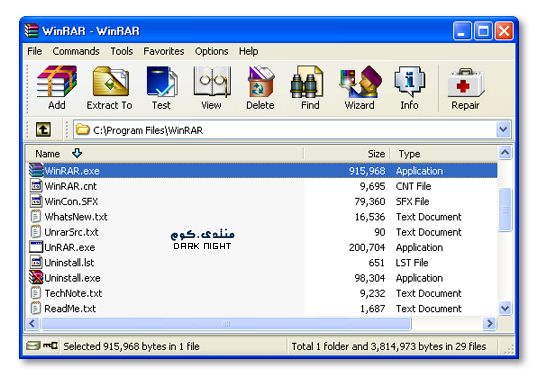
Task: Click the WinRAR books title bar icon
Action: click(x=32, y=31)
